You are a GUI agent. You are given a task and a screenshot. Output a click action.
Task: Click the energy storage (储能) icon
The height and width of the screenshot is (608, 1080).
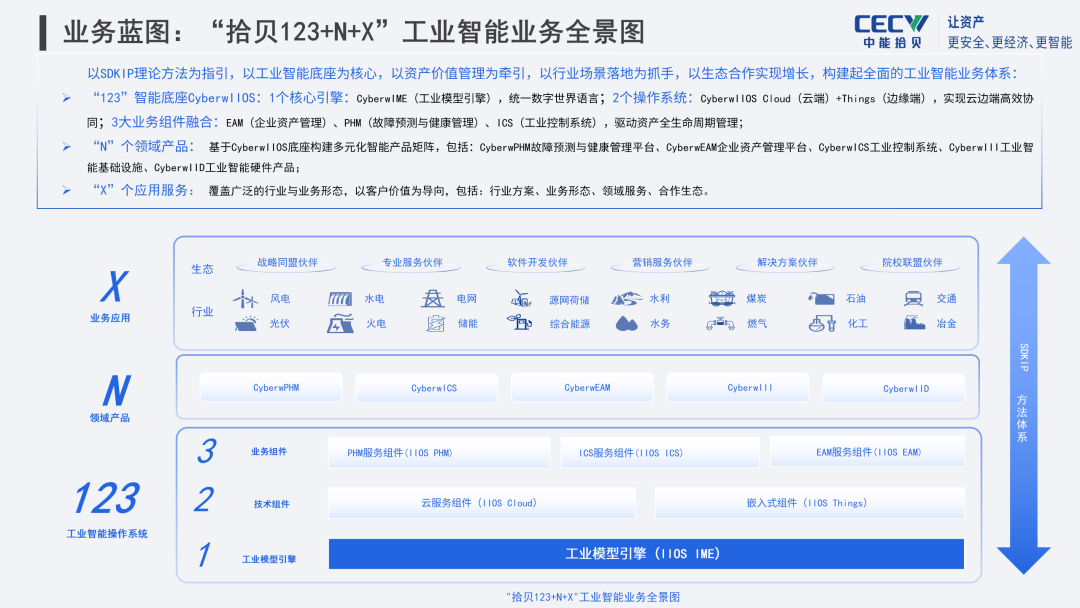point(435,323)
